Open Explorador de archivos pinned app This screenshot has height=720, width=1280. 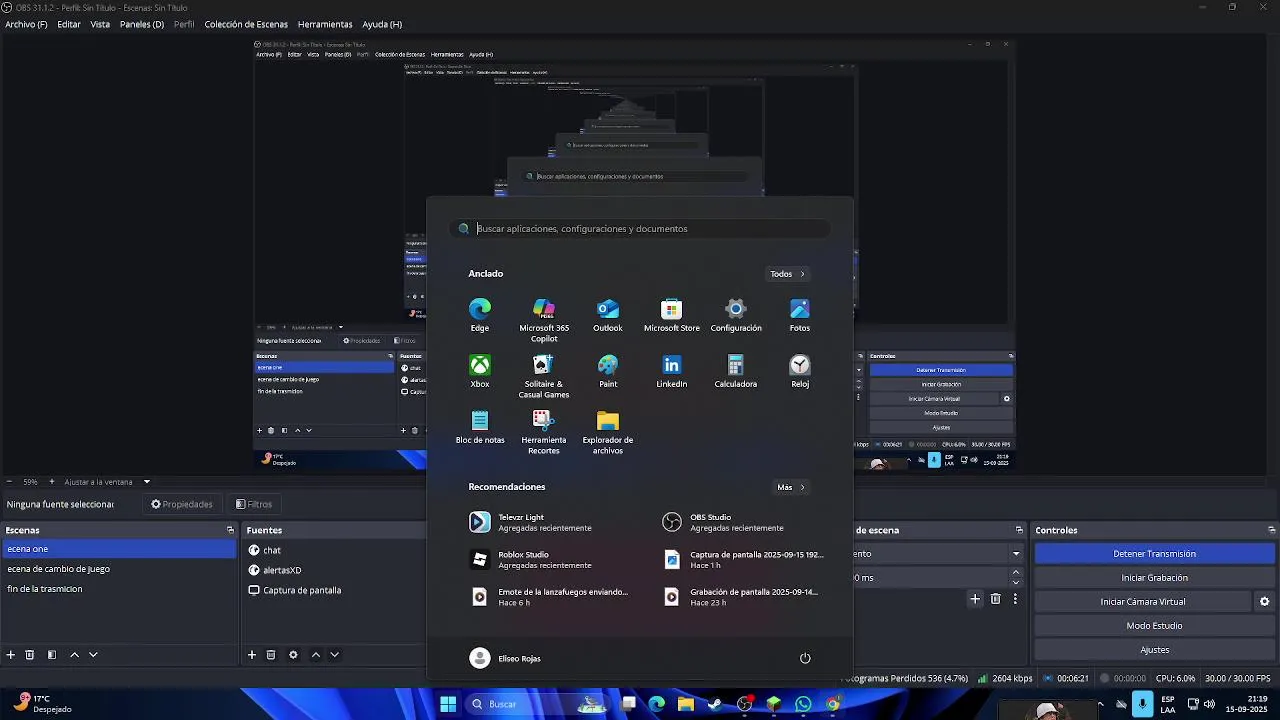(x=608, y=432)
